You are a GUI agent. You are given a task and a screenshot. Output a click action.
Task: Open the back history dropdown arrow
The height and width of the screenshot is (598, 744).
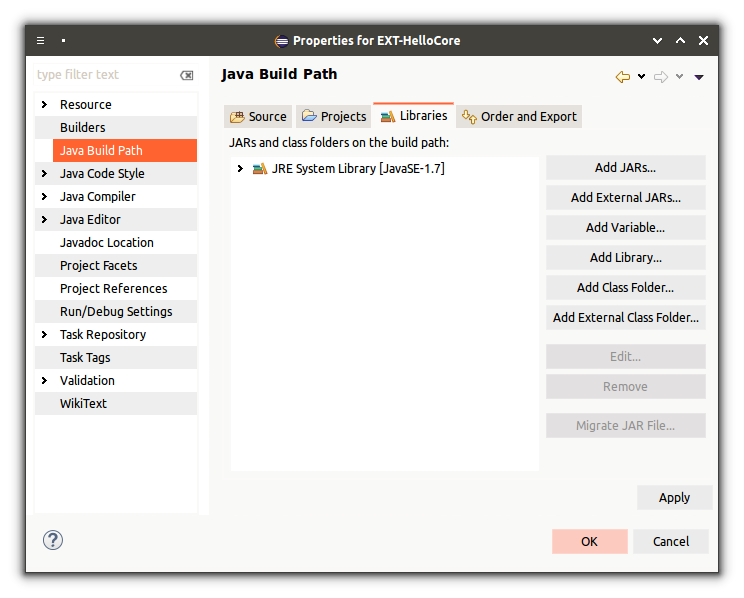(x=641, y=77)
